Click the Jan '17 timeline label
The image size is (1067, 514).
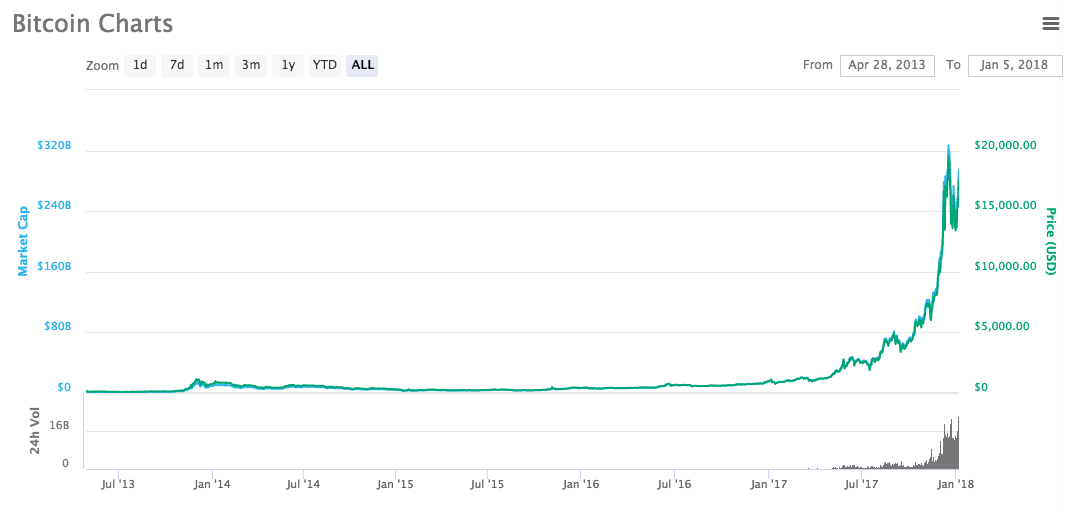[x=768, y=485]
